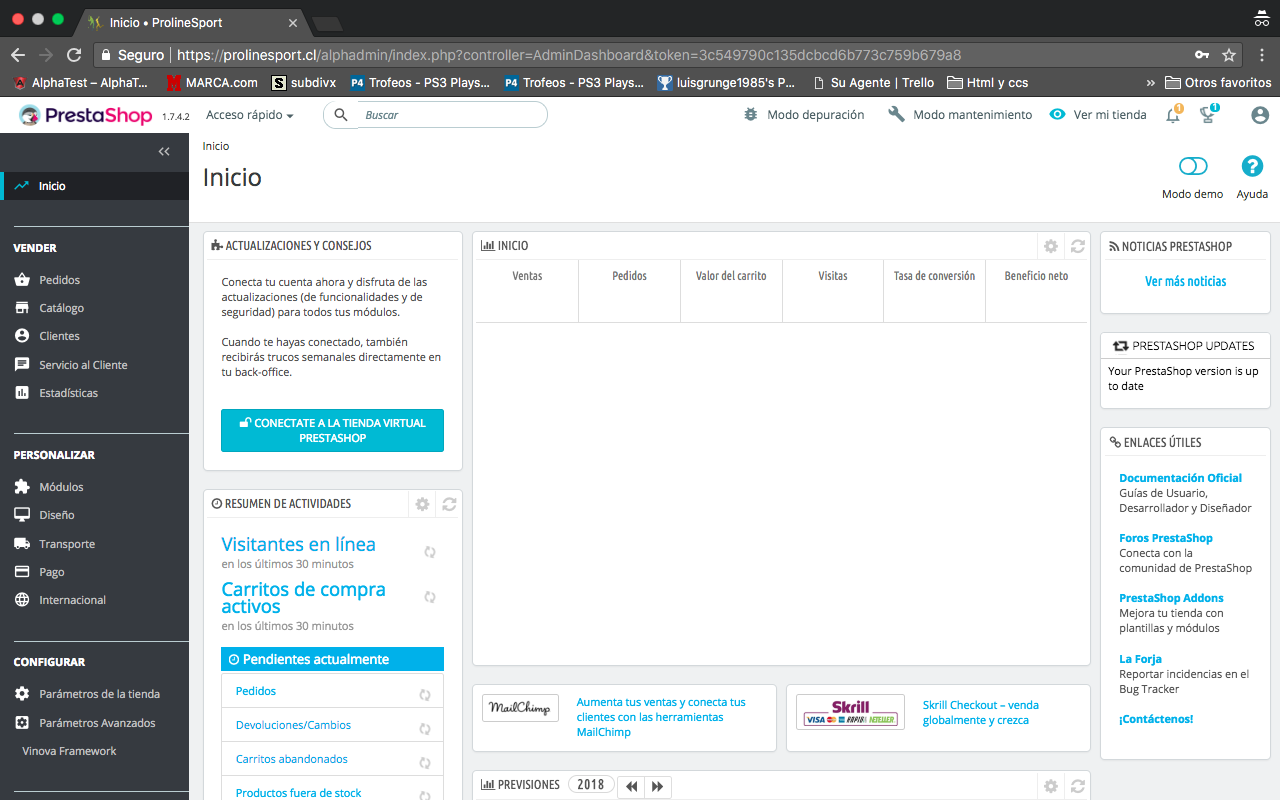1280x800 pixels.
Task: Open the user profile avatar icon
Action: tap(1260, 115)
